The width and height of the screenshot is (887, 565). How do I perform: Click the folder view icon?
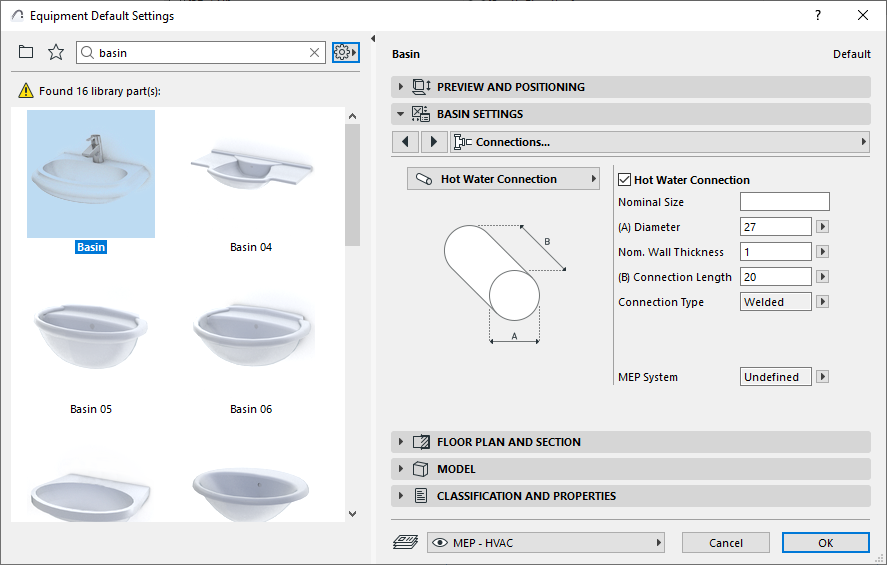coord(26,52)
